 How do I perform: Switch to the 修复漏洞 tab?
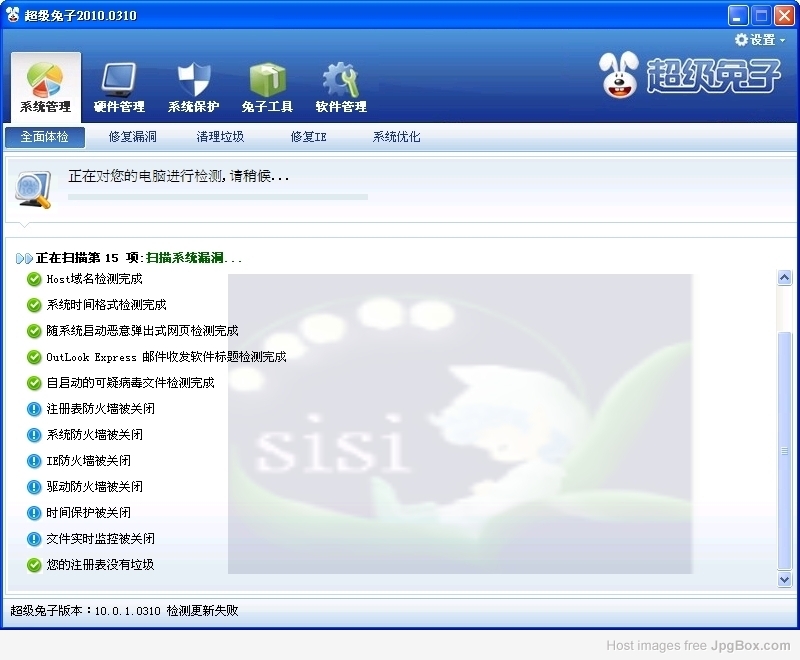pos(132,137)
